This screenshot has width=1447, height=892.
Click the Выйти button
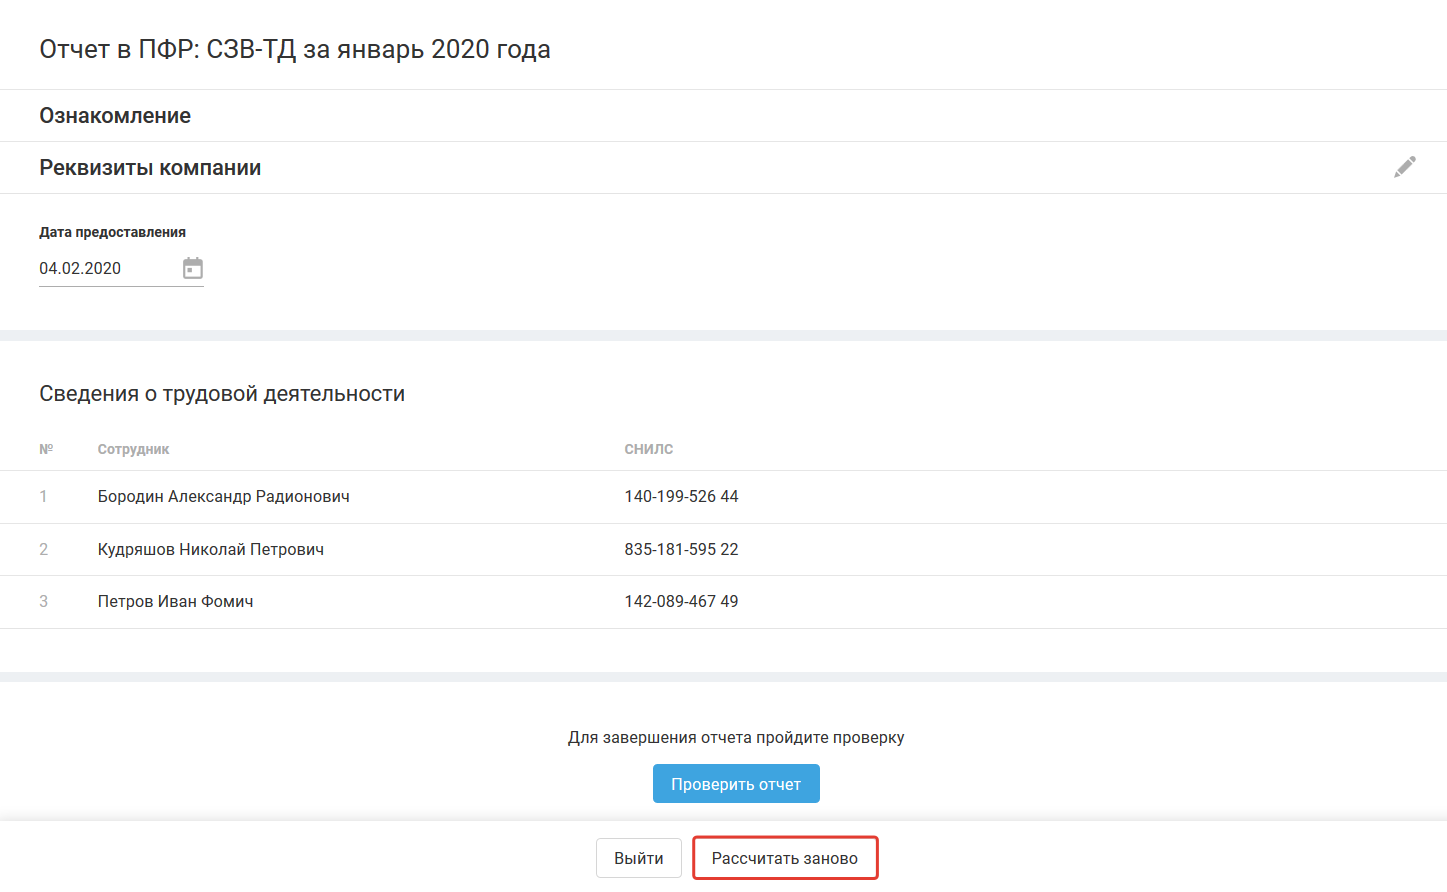point(639,858)
